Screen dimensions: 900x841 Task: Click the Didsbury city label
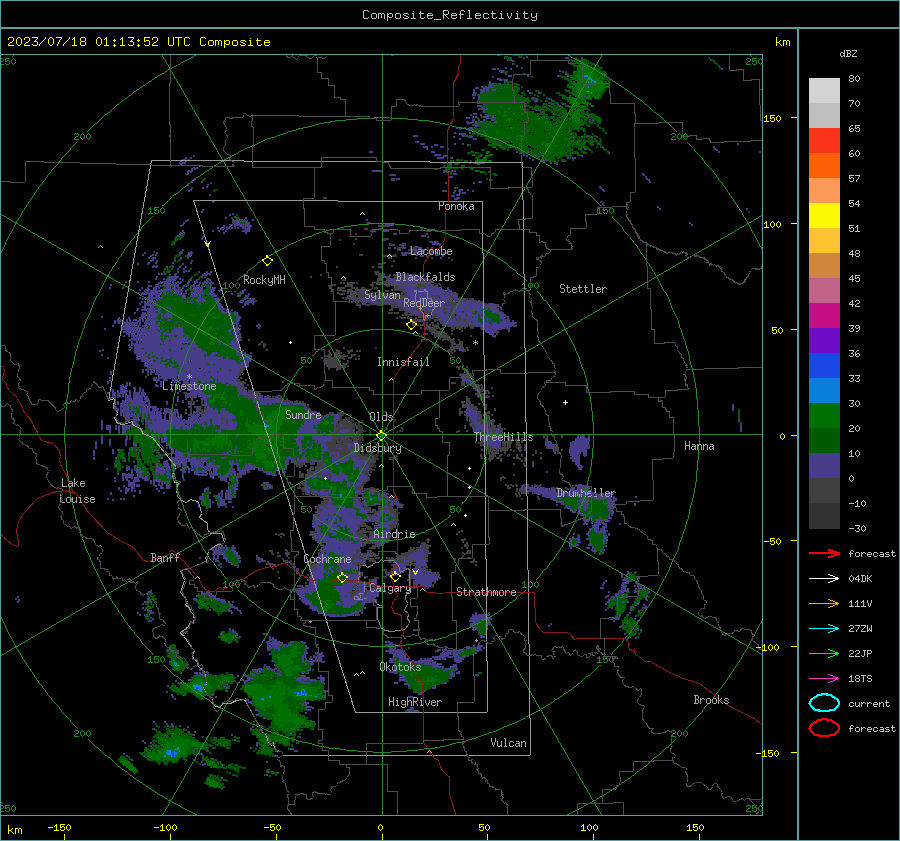point(377,448)
